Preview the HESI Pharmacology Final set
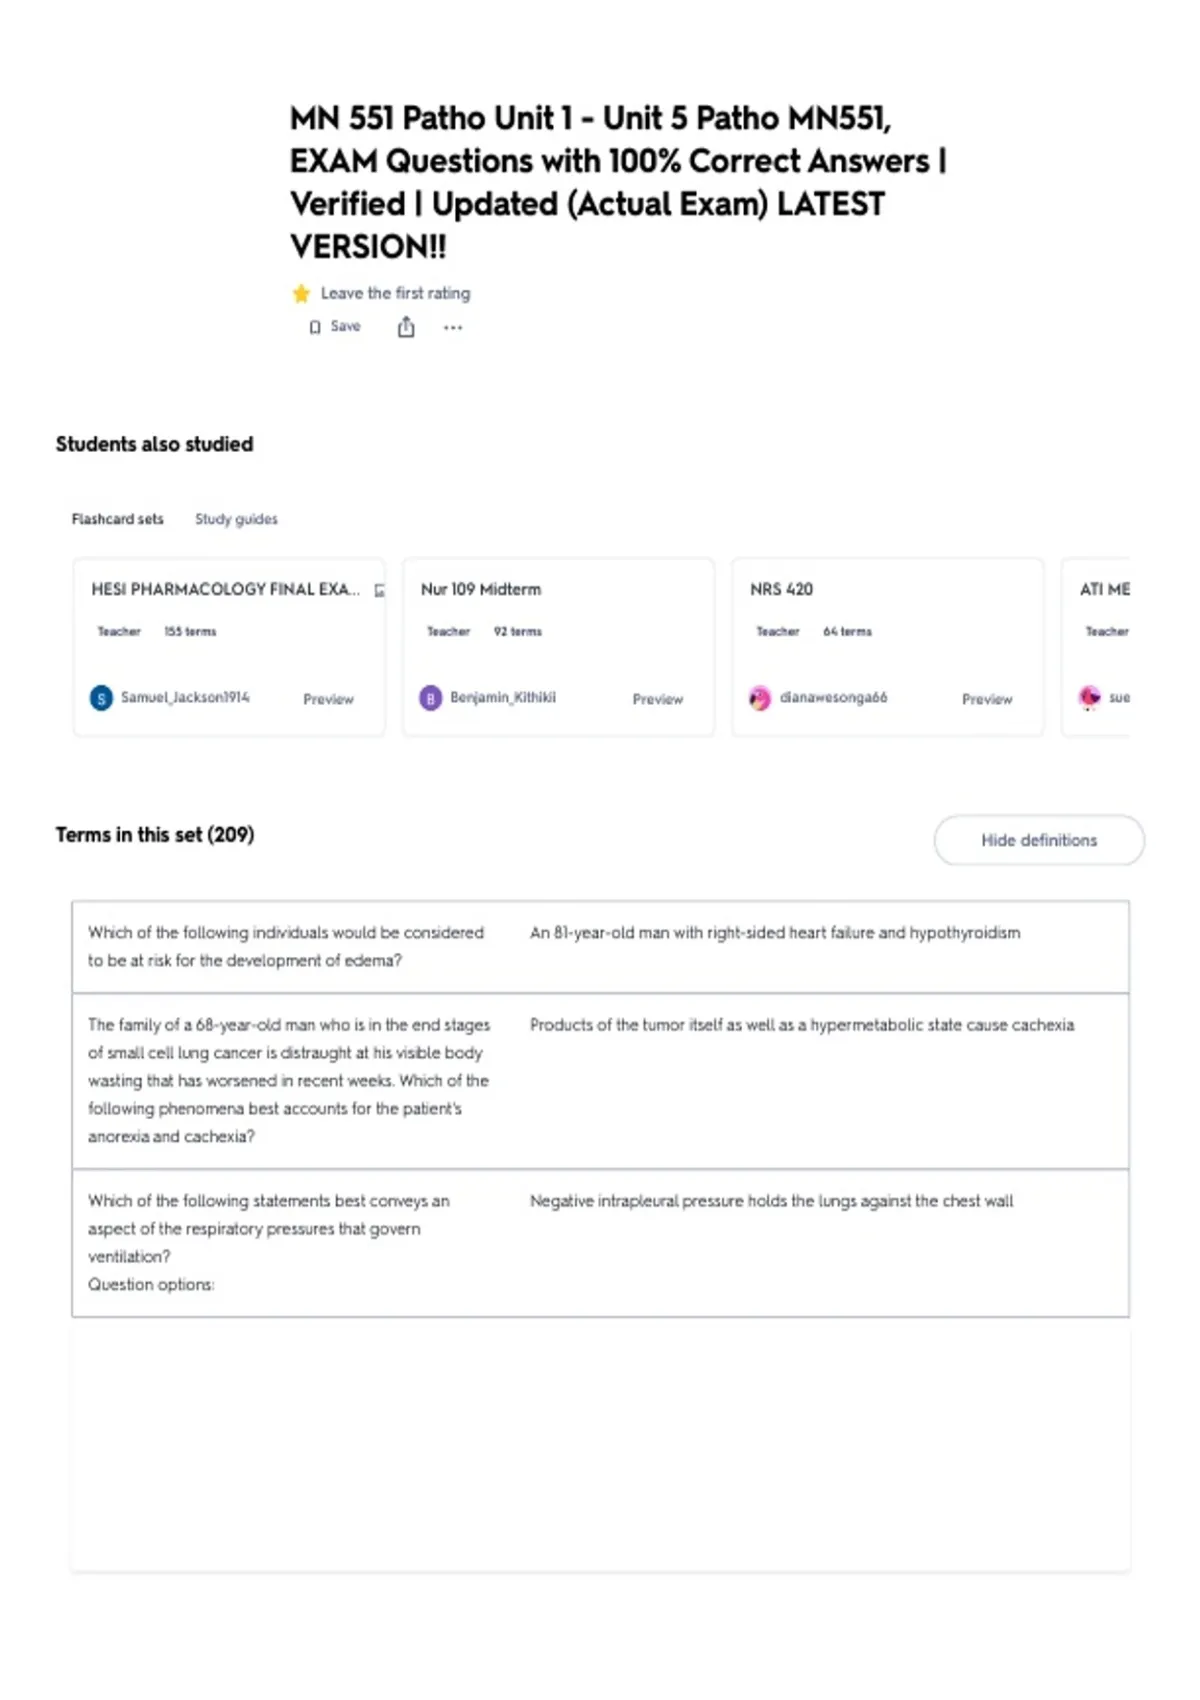This screenshot has height=1700, width=1200. click(x=328, y=699)
